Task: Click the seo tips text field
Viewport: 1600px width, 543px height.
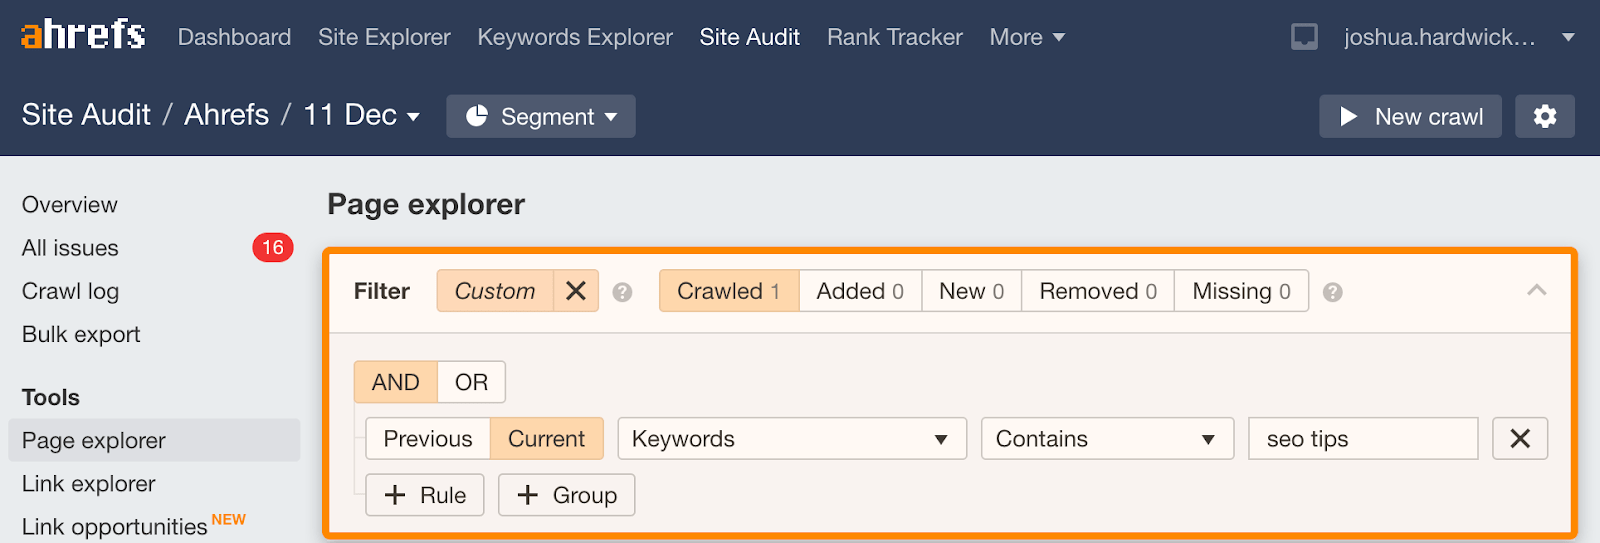Action: (1362, 439)
